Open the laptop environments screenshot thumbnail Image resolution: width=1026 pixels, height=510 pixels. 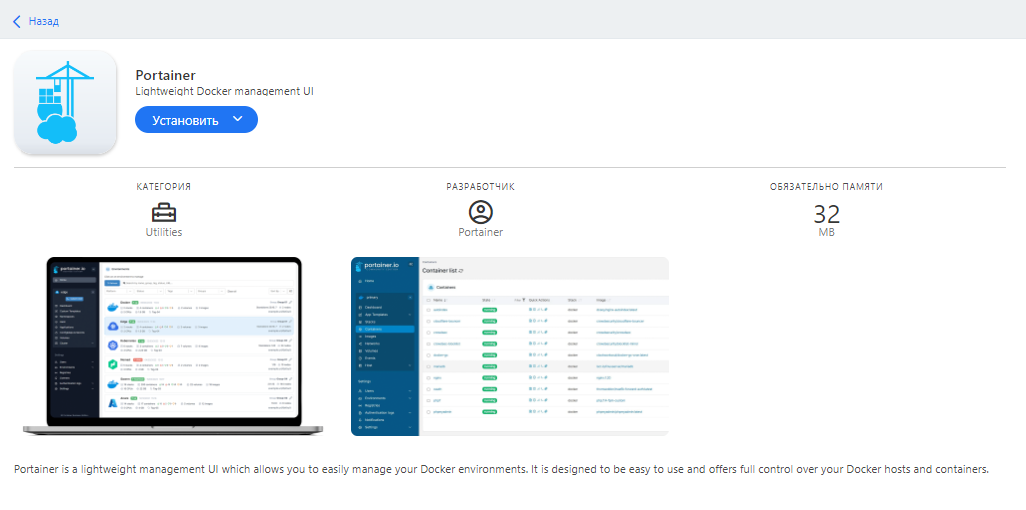click(172, 346)
